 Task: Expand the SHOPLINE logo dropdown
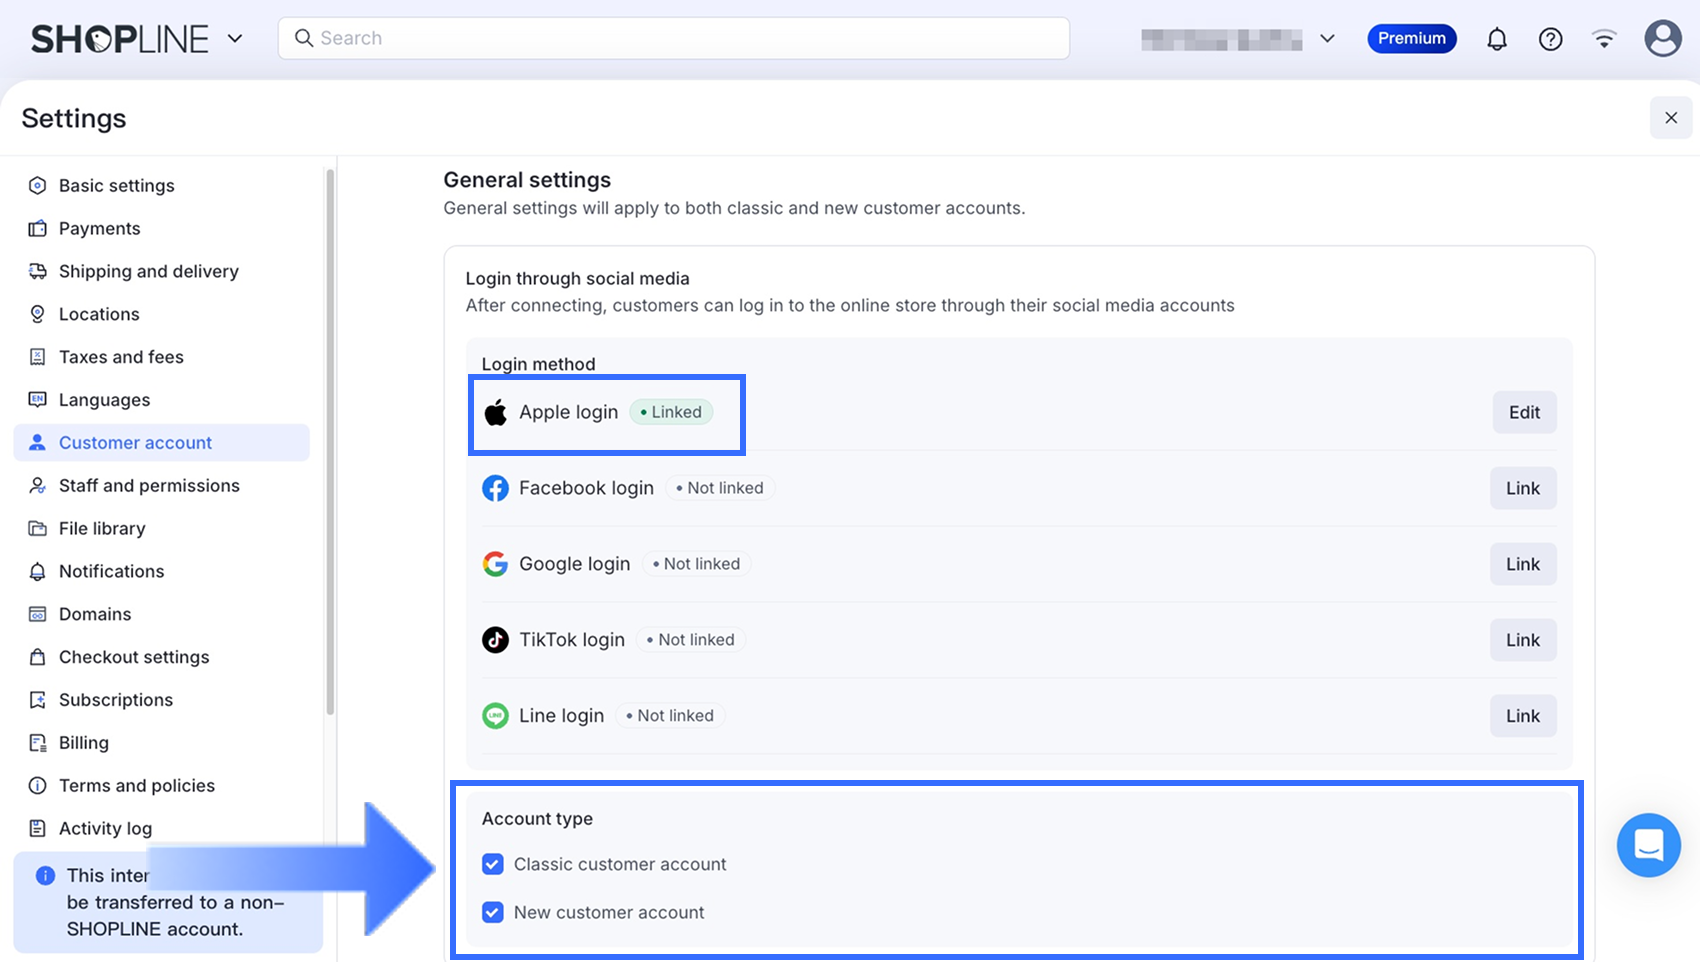[235, 39]
